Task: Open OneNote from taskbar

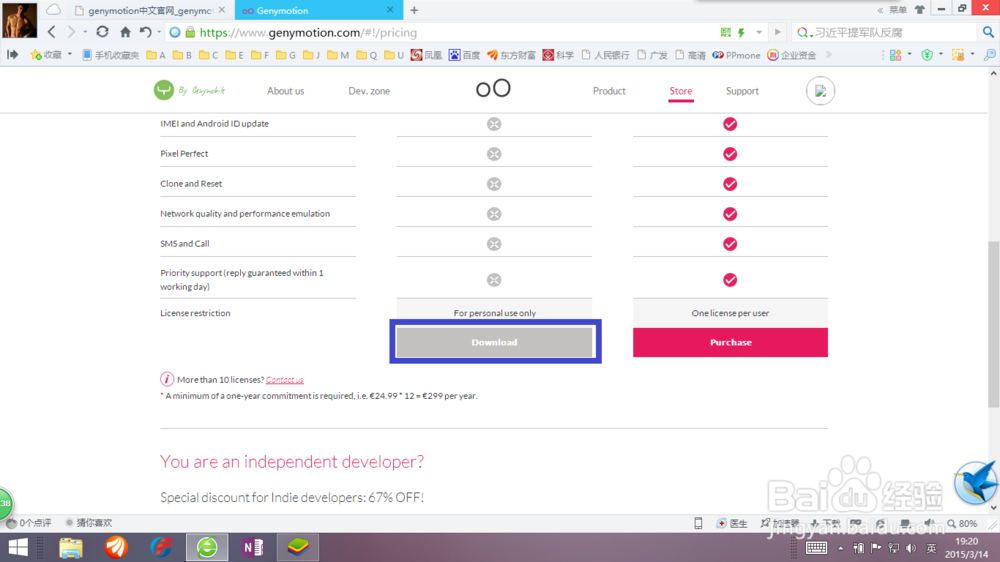Action: 253,547
